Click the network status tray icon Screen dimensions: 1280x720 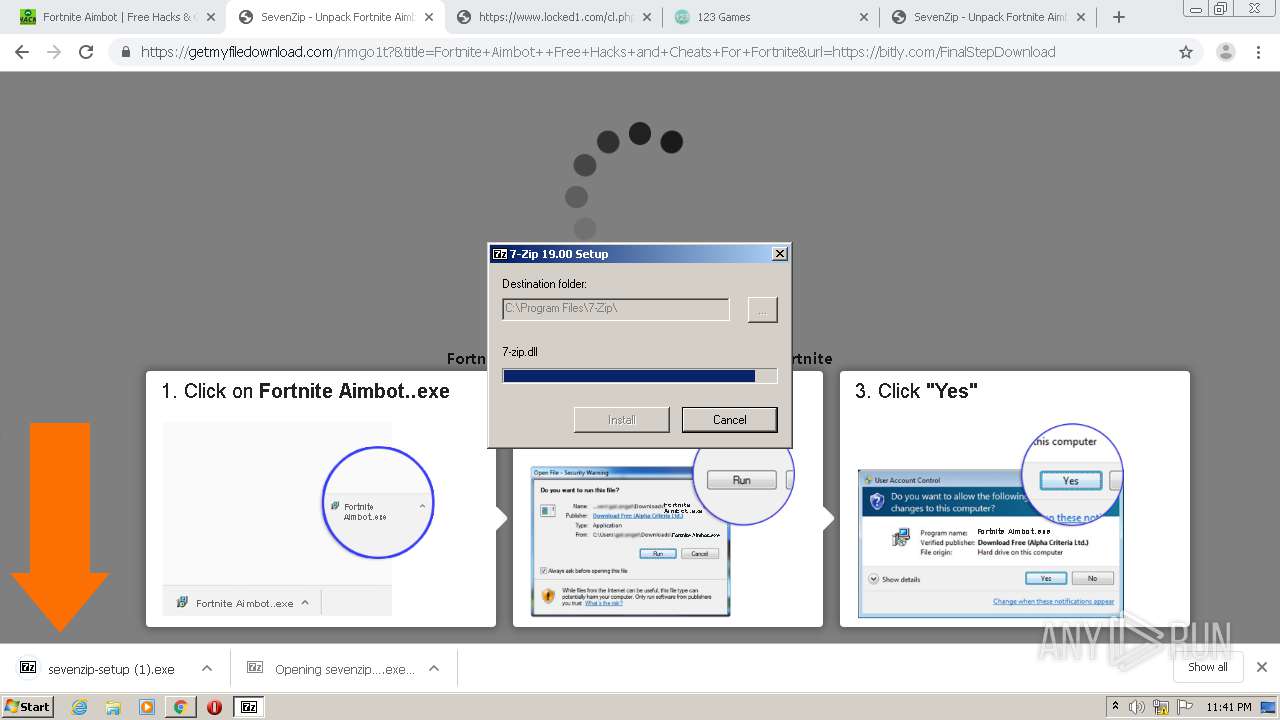click(1161, 707)
